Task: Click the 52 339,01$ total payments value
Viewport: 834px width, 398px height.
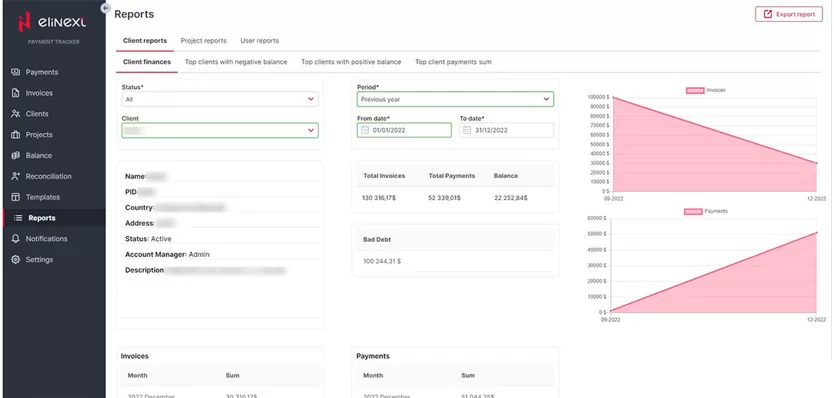Action: pyautogui.click(x=444, y=198)
